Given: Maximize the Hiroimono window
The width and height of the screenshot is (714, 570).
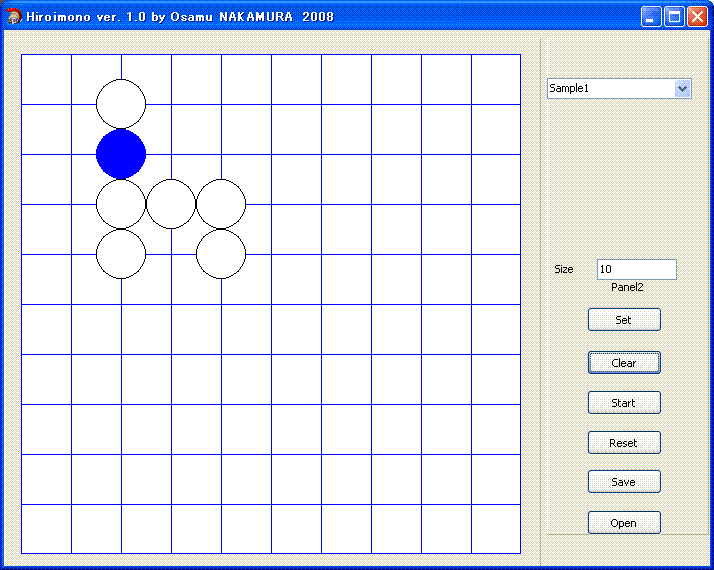Looking at the screenshot, I should point(674,17).
